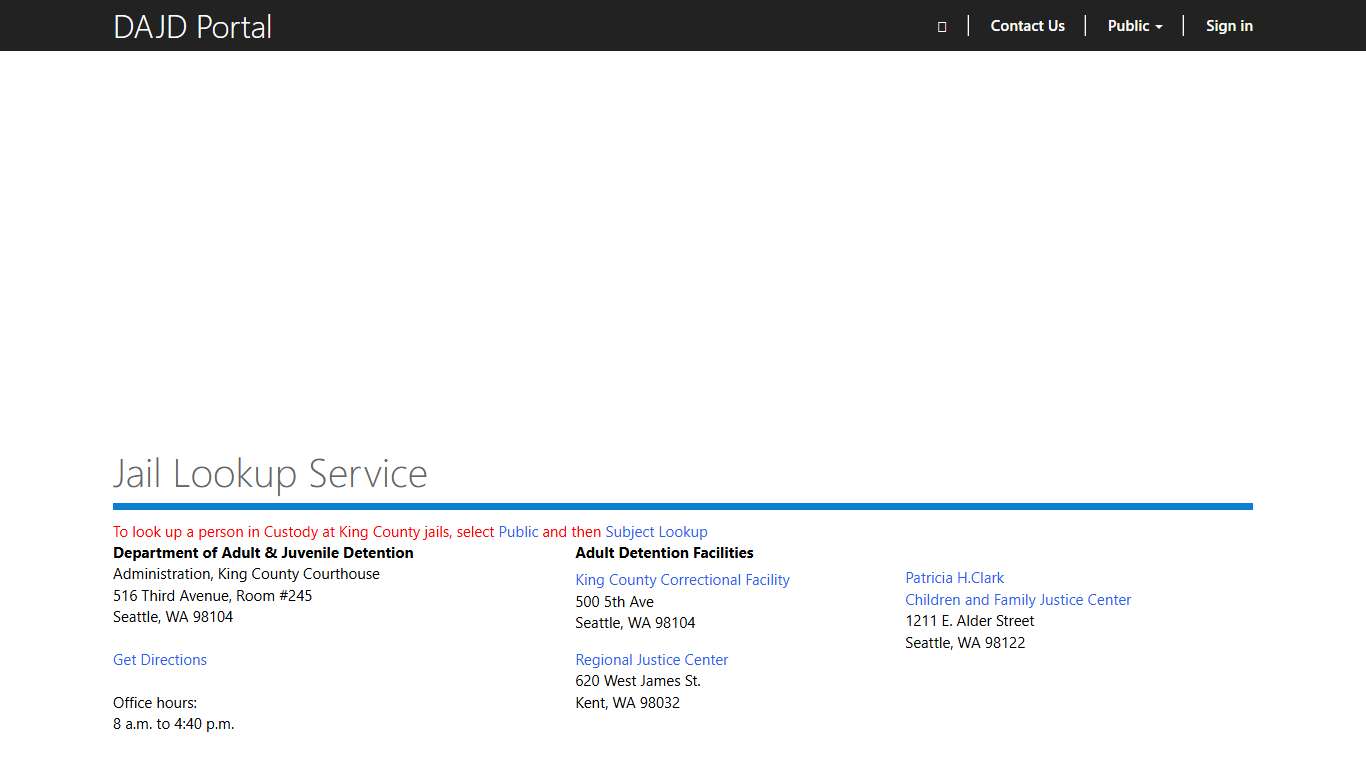Click the 500 5th Ave address line
The image size is (1366, 768).
[614, 602]
